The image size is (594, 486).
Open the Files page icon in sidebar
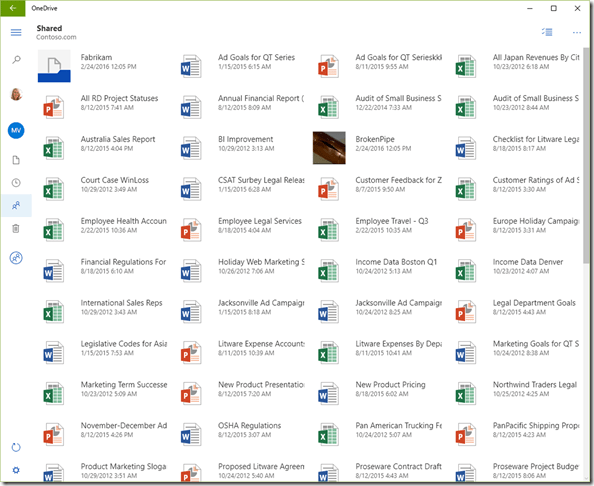coord(16,160)
